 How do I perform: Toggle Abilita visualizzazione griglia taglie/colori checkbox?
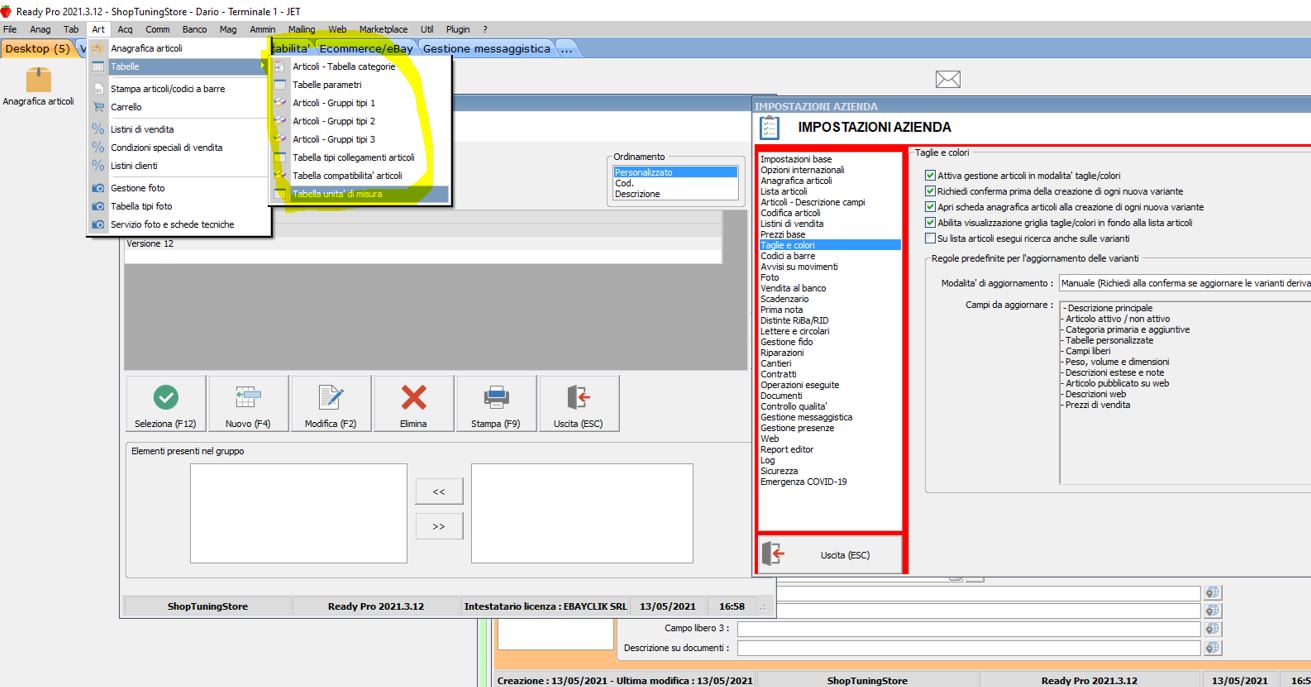[930, 223]
